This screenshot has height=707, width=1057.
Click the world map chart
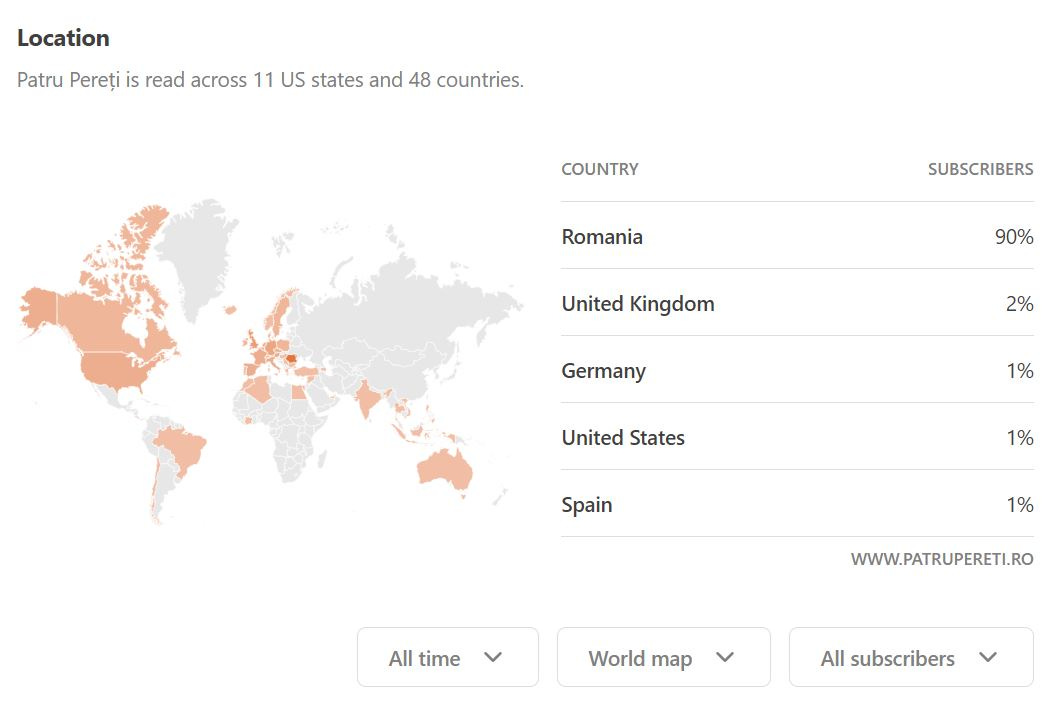pyautogui.click(x=270, y=361)
